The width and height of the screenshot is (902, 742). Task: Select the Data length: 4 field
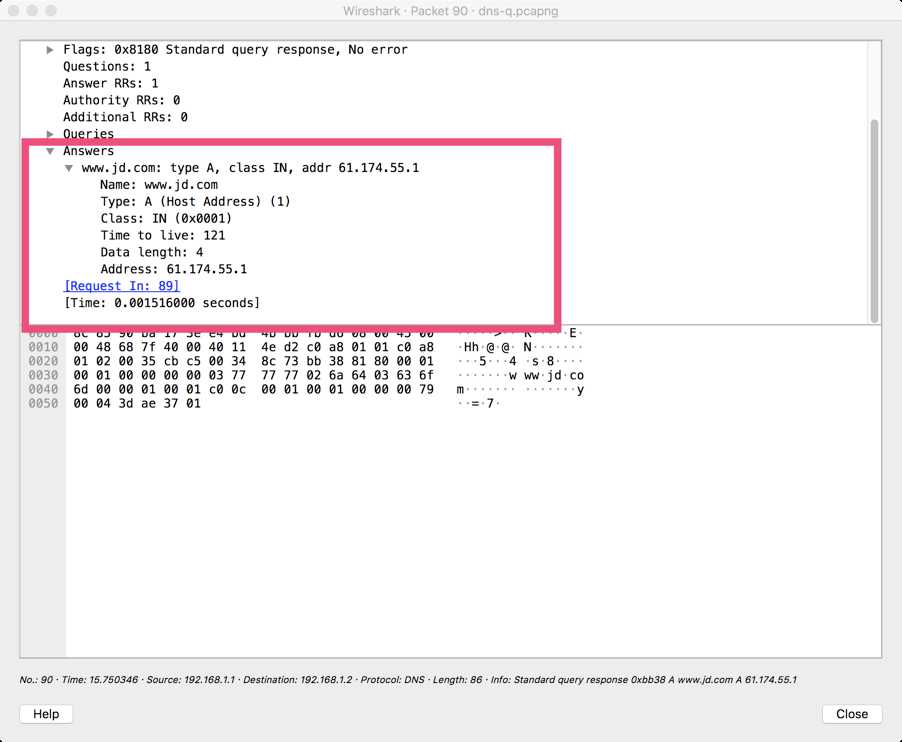[x=151, y=252]
